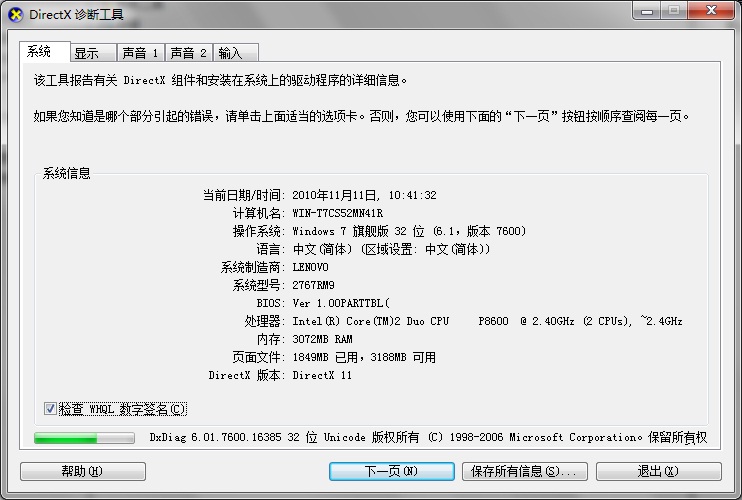Click system model value 2767RM9
742x500 pixels.
(313, 285)
